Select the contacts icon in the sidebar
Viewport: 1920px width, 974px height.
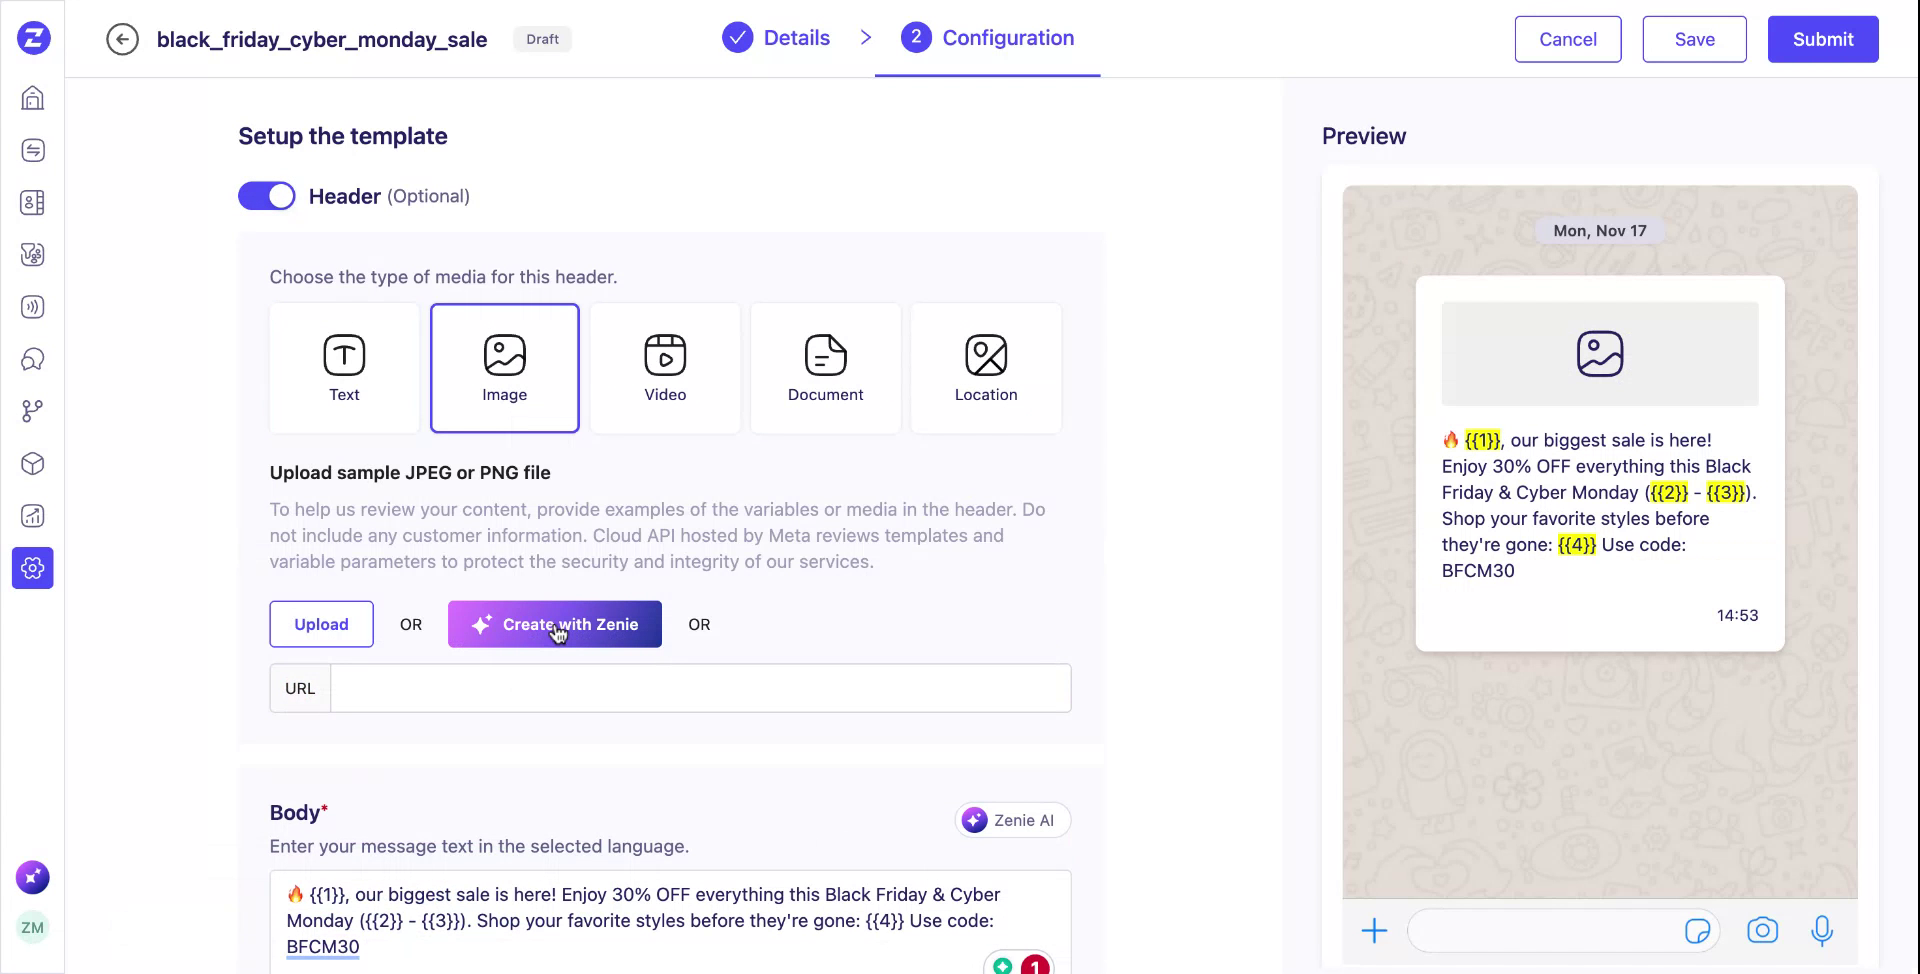tap(32, 202)
